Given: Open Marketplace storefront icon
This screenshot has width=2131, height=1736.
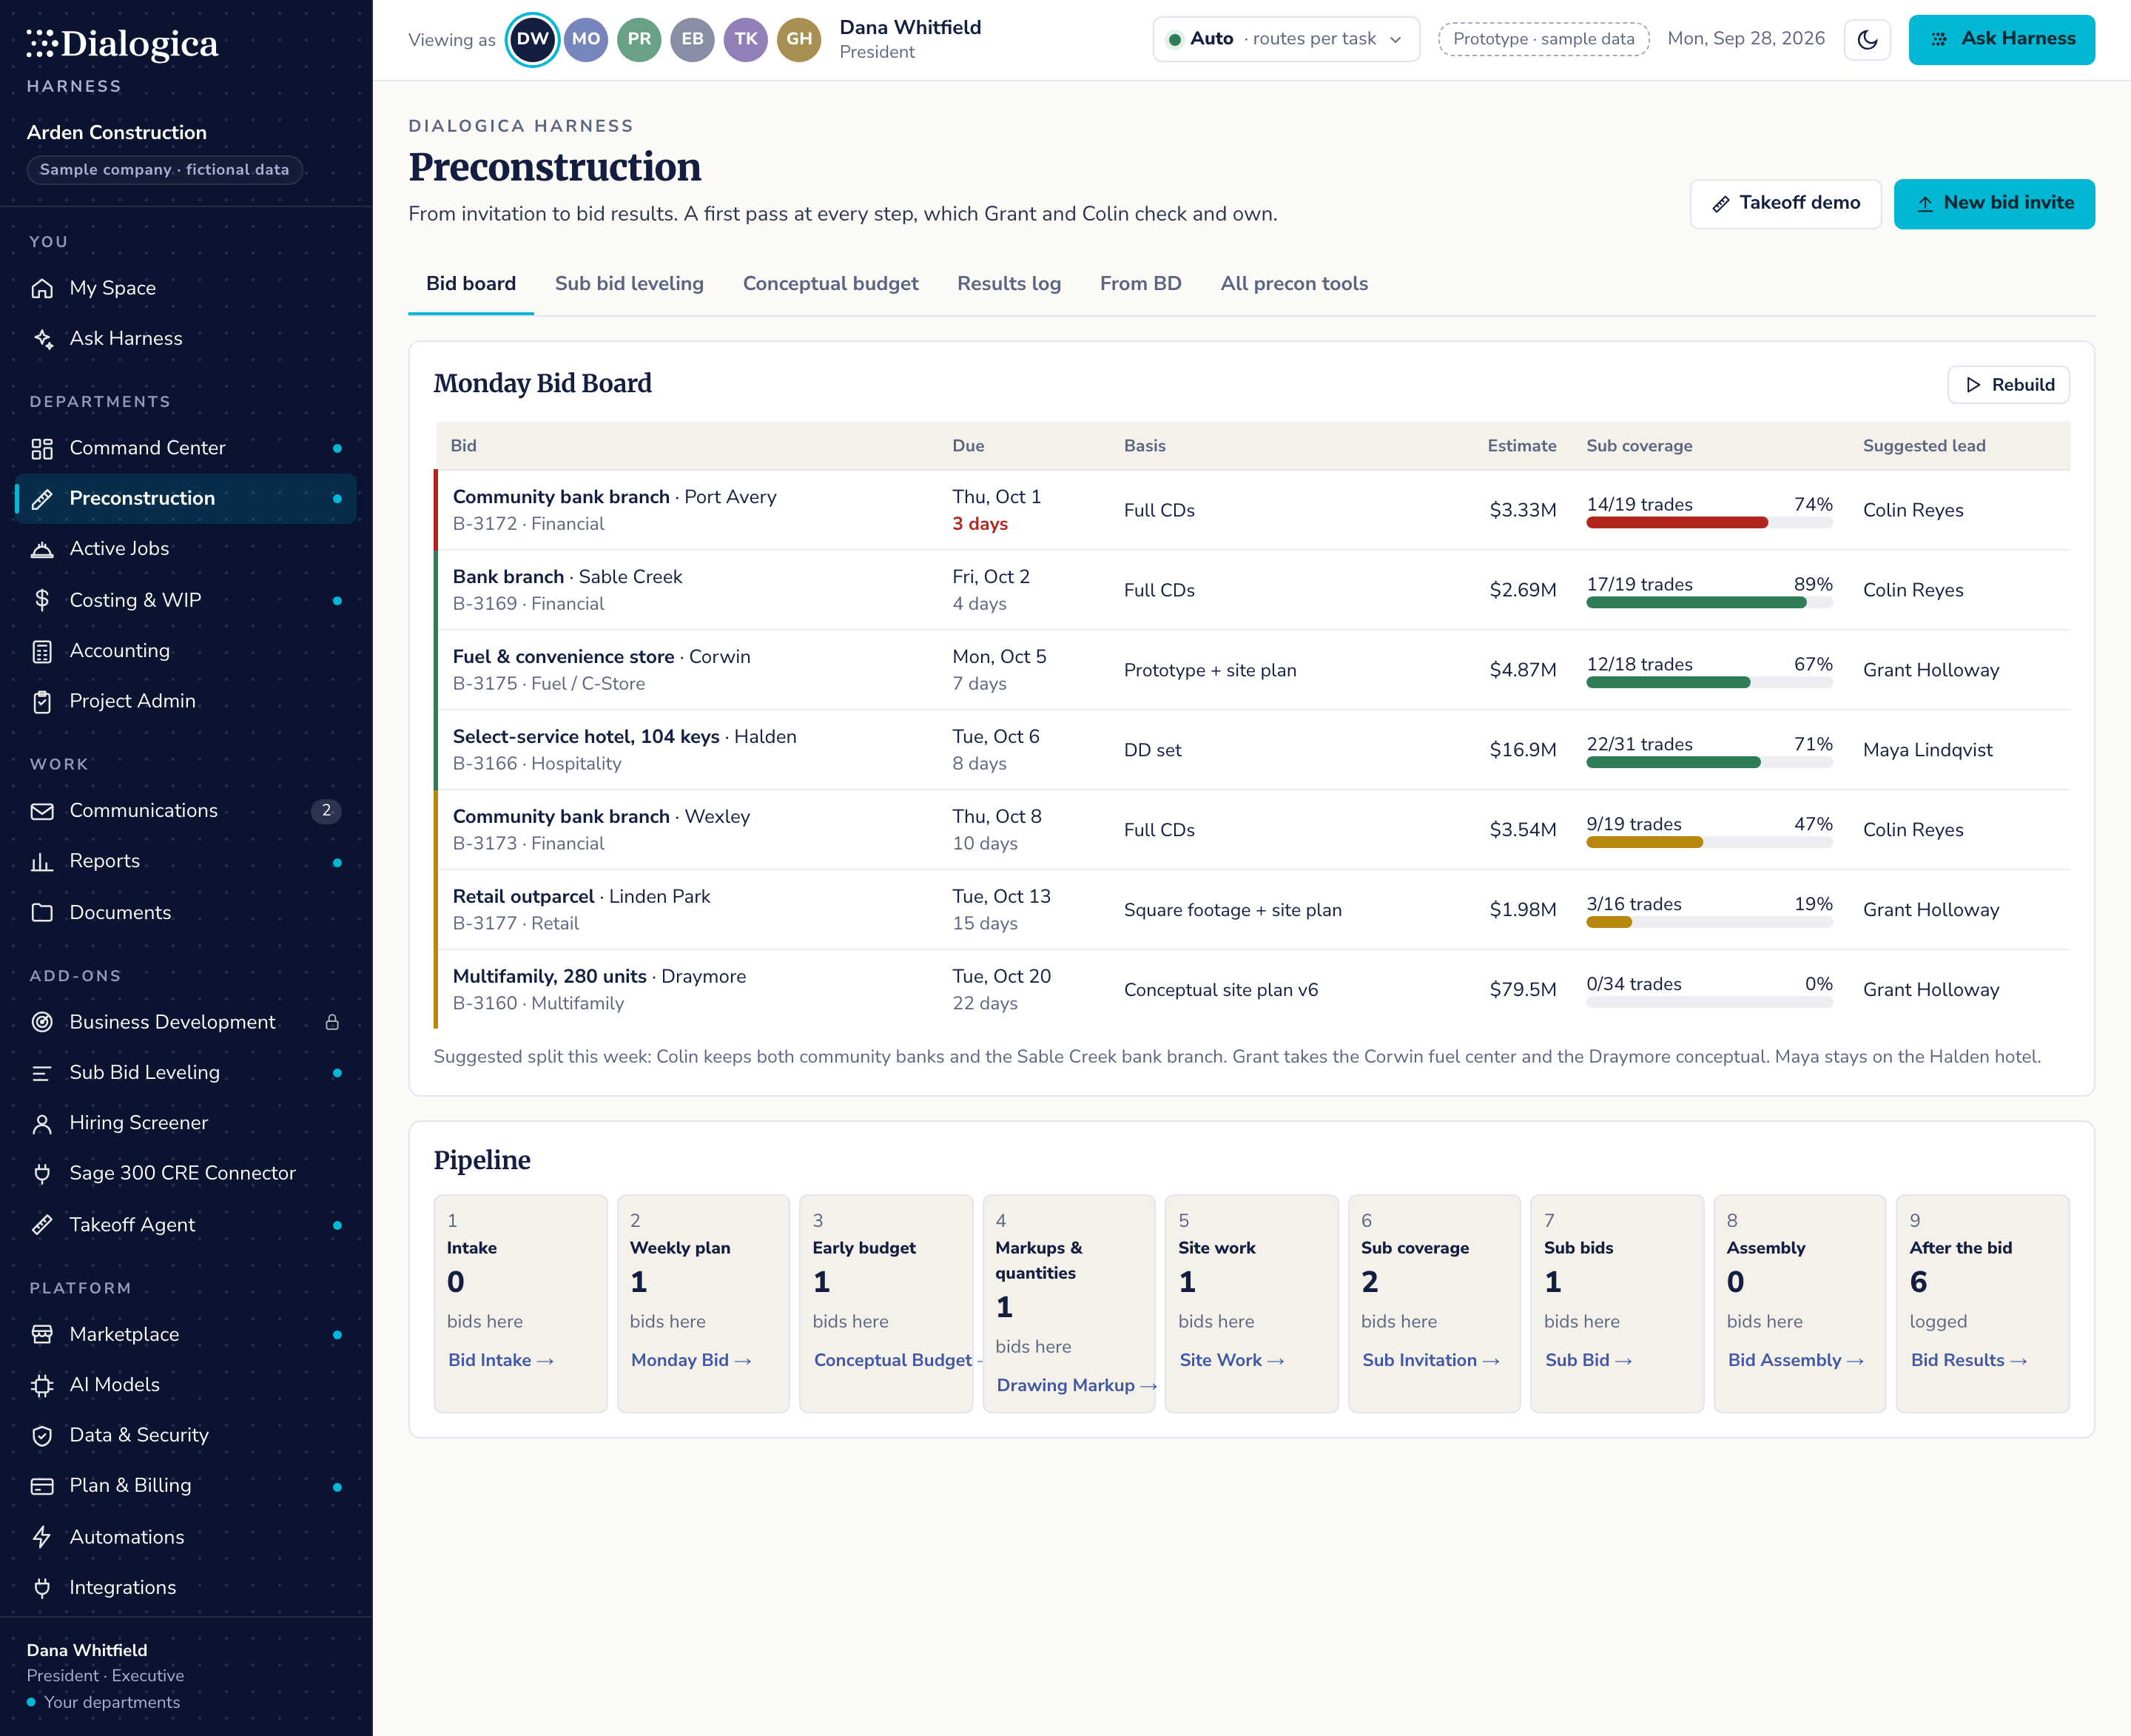Looking at the screenshot, I should [42, 1335].
